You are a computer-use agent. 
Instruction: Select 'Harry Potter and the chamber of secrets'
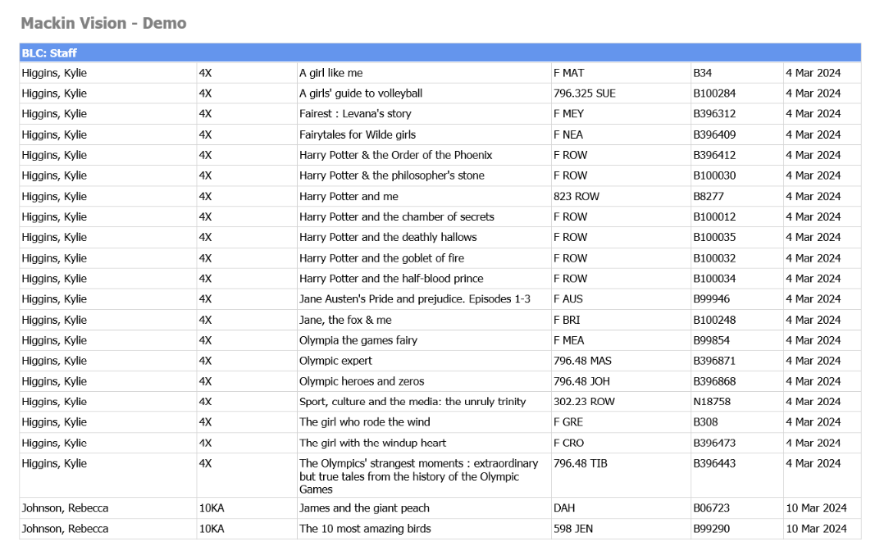[397, 217]
